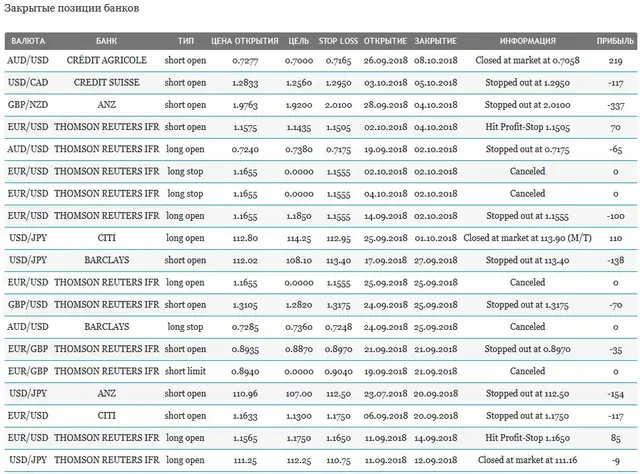Image resolution: width=640 pixels, height=474 pixels.
Task: Select profit value -138
Action: click(616, 260)
